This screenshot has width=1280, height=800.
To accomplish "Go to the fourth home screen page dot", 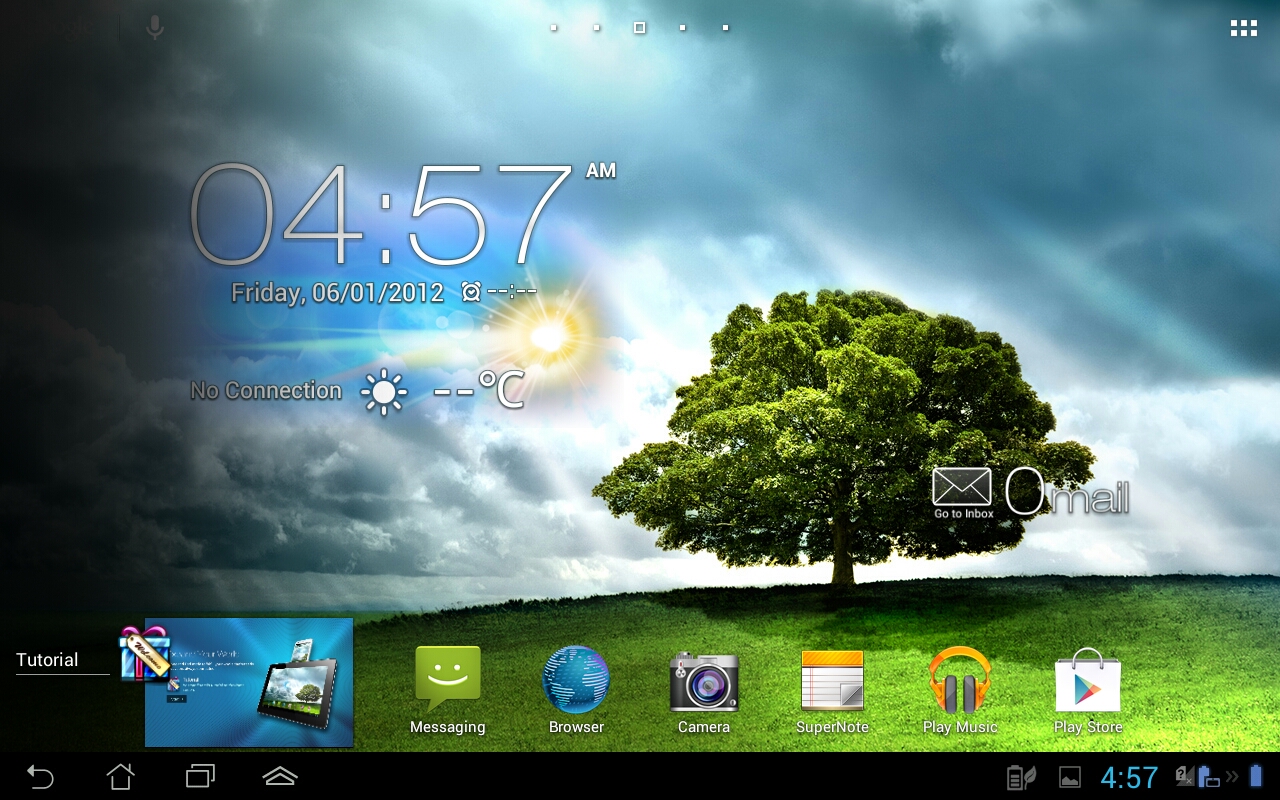I will 682,28.
